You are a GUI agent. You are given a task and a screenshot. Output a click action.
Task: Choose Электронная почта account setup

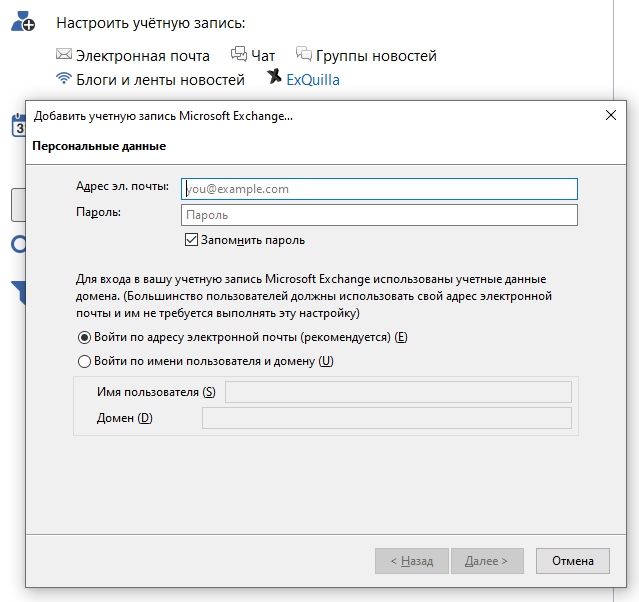pyautogui.click(x=143, y=55)
